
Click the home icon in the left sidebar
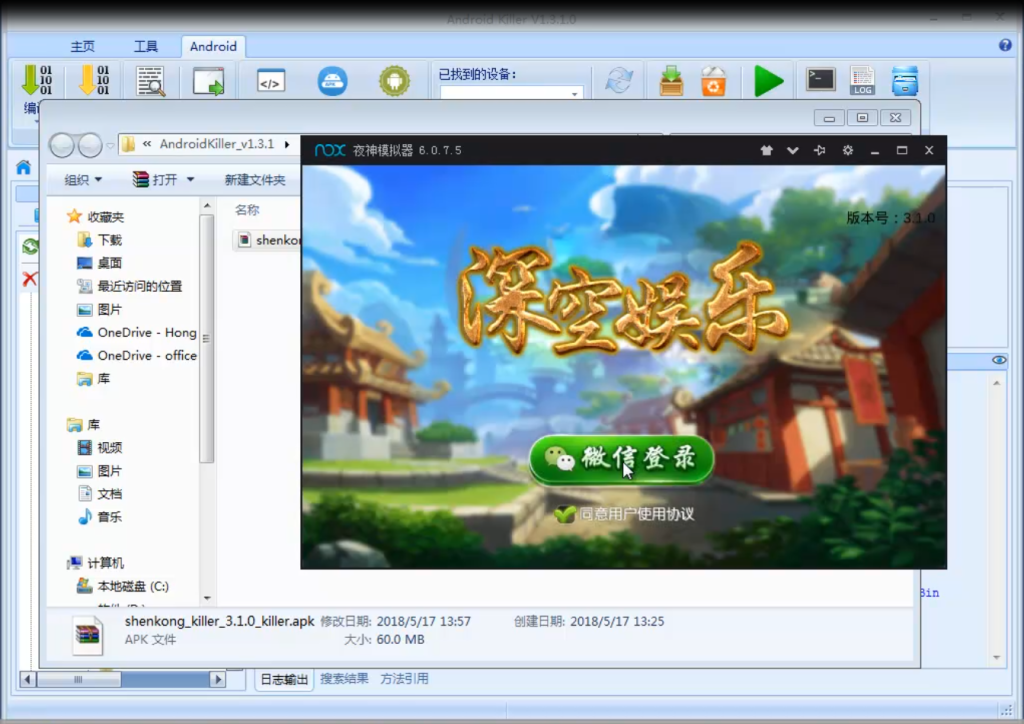24,167
